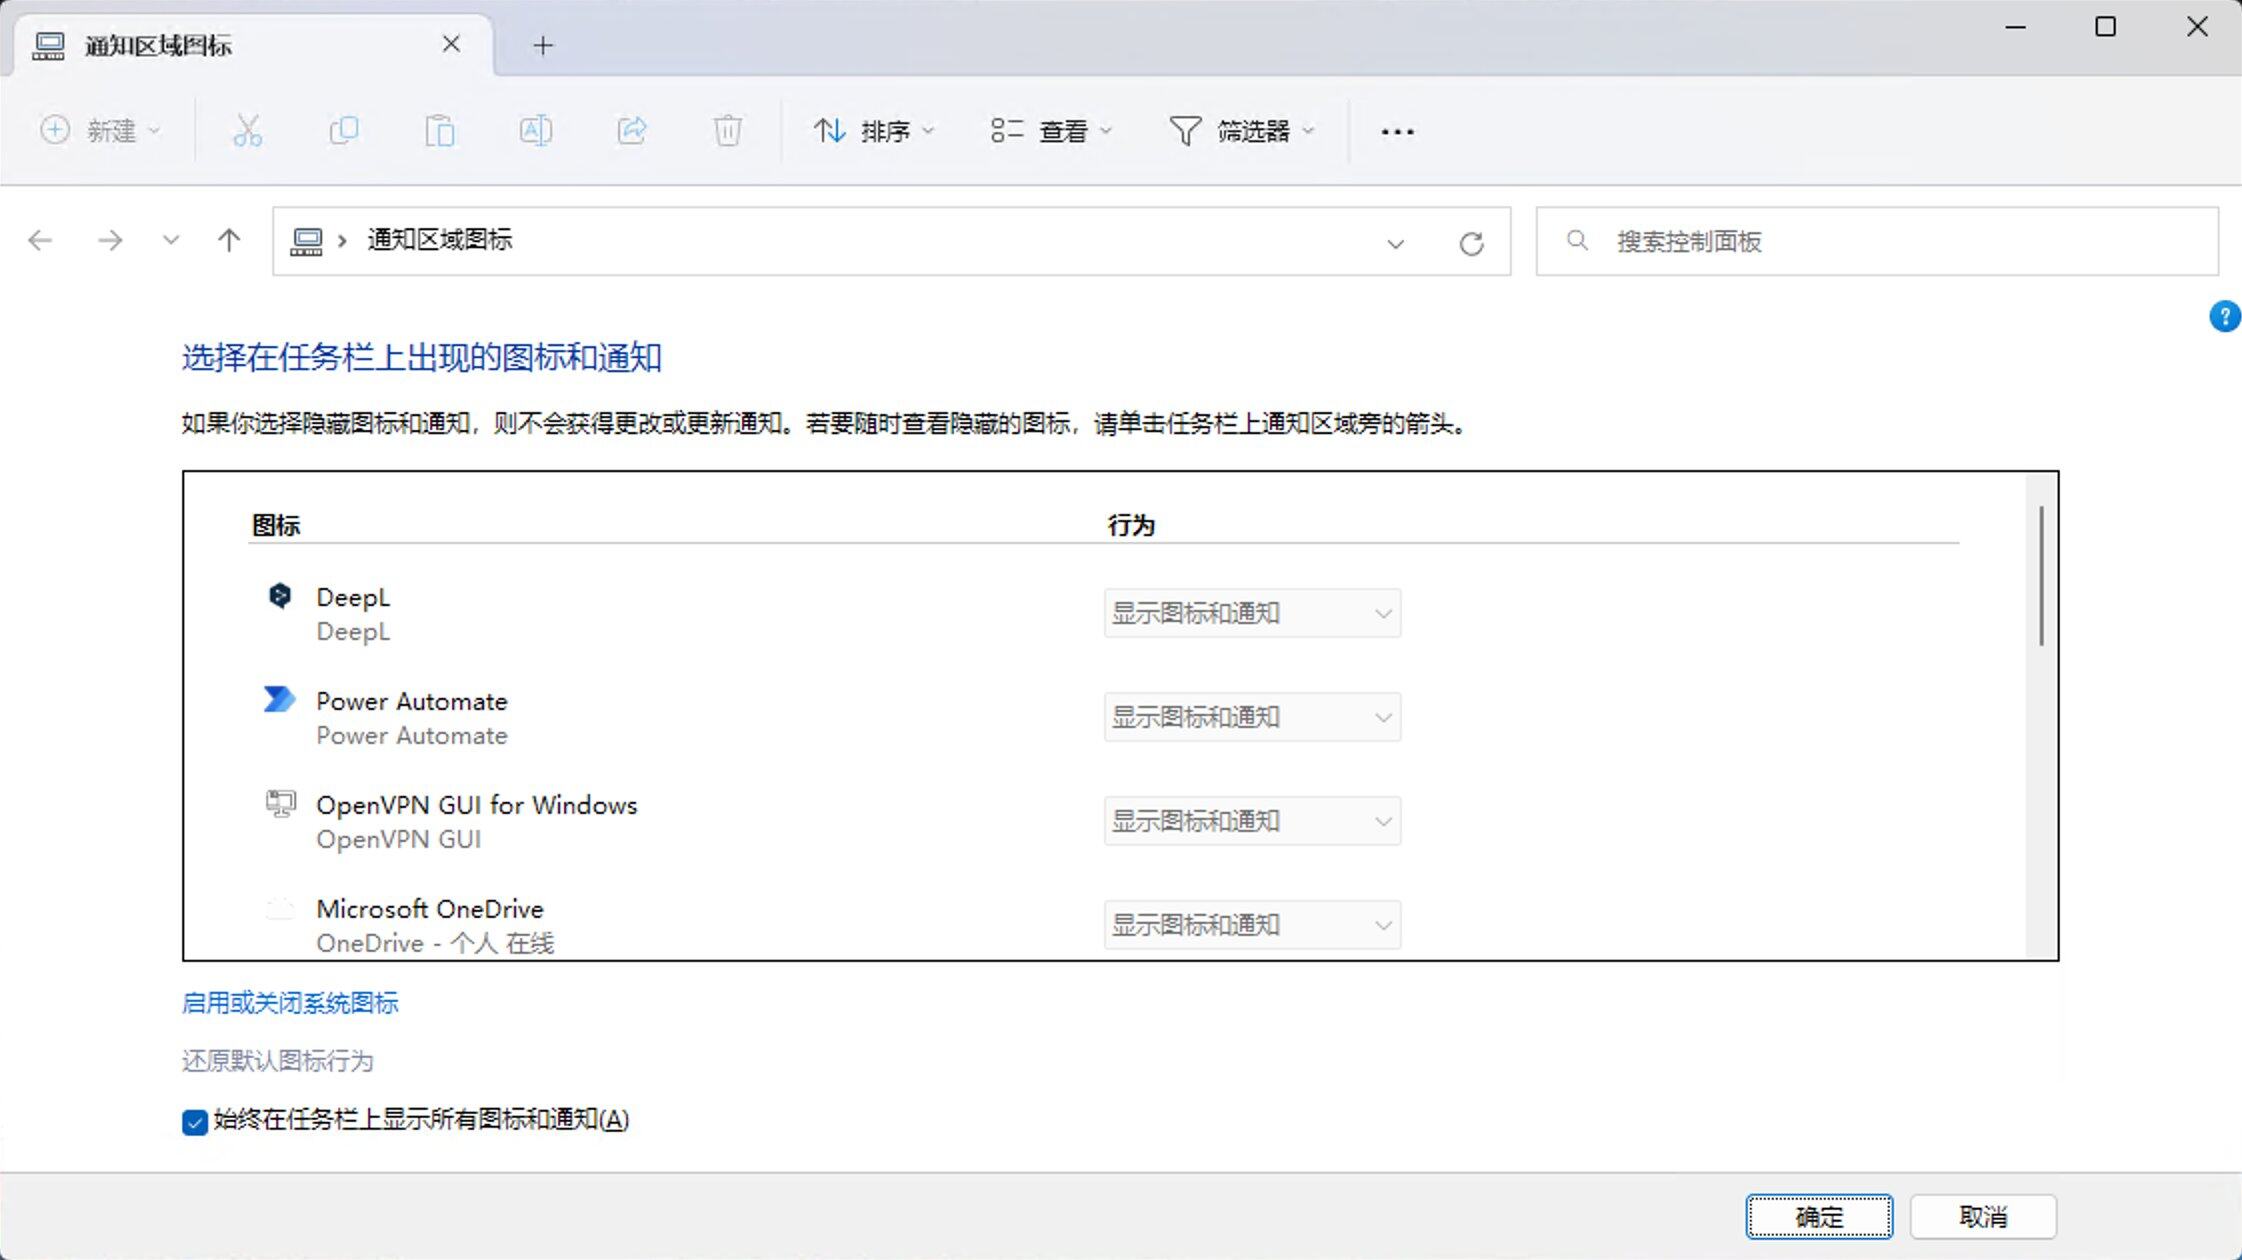Image resolution: width=2242 pixels, height=1260 pixels.
Task: Open 启用或关闭系统图标 link
Action: click(x=290, y=1003)
